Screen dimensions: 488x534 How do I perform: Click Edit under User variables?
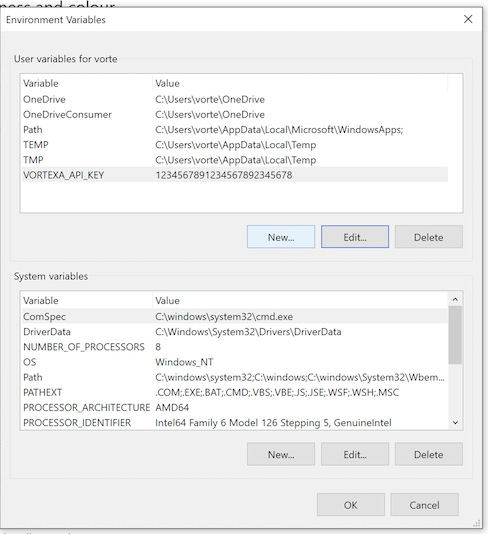click(355, 237)
